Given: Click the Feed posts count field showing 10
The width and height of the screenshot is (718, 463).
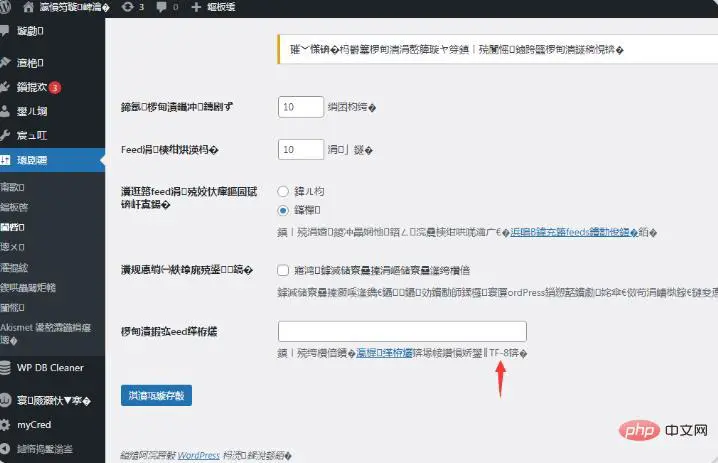Looking at the screenshot, I should (x=301, y=149).
